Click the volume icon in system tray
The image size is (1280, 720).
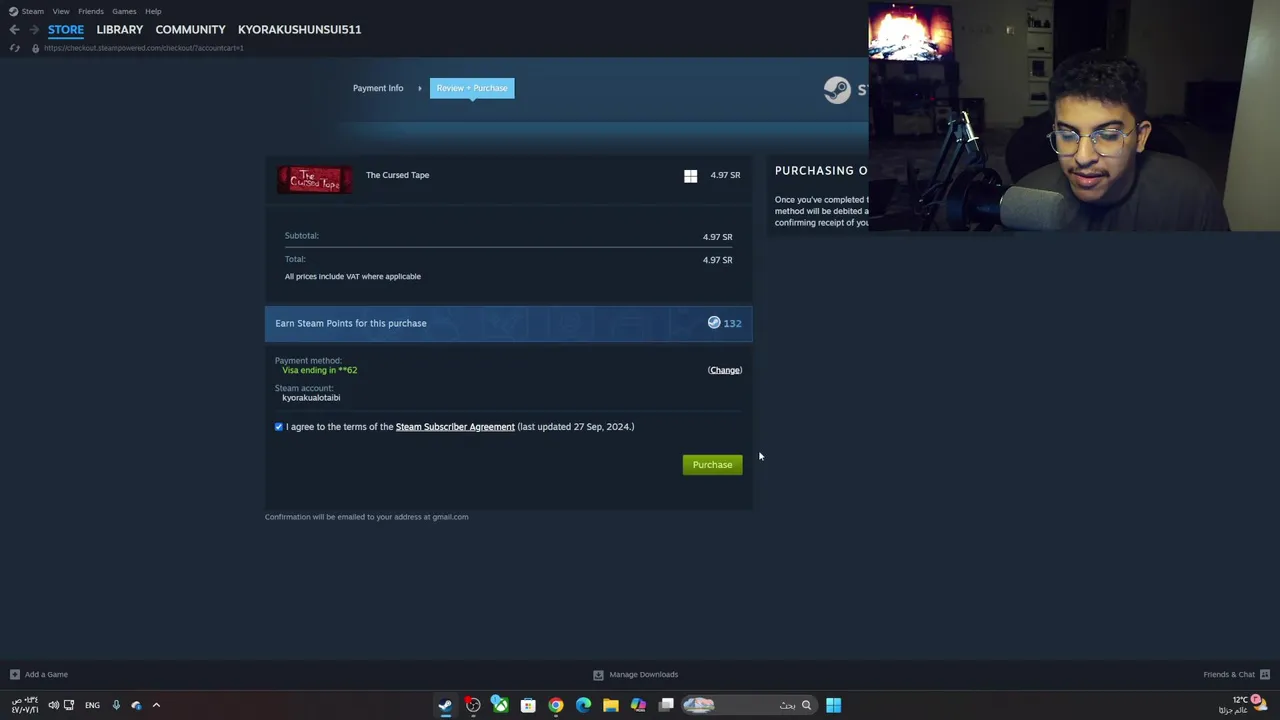(54, 705)
